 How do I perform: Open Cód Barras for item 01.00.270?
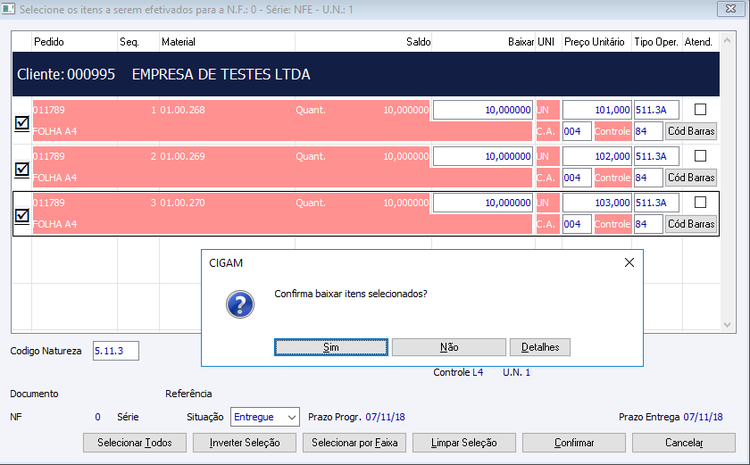point(691,224)
